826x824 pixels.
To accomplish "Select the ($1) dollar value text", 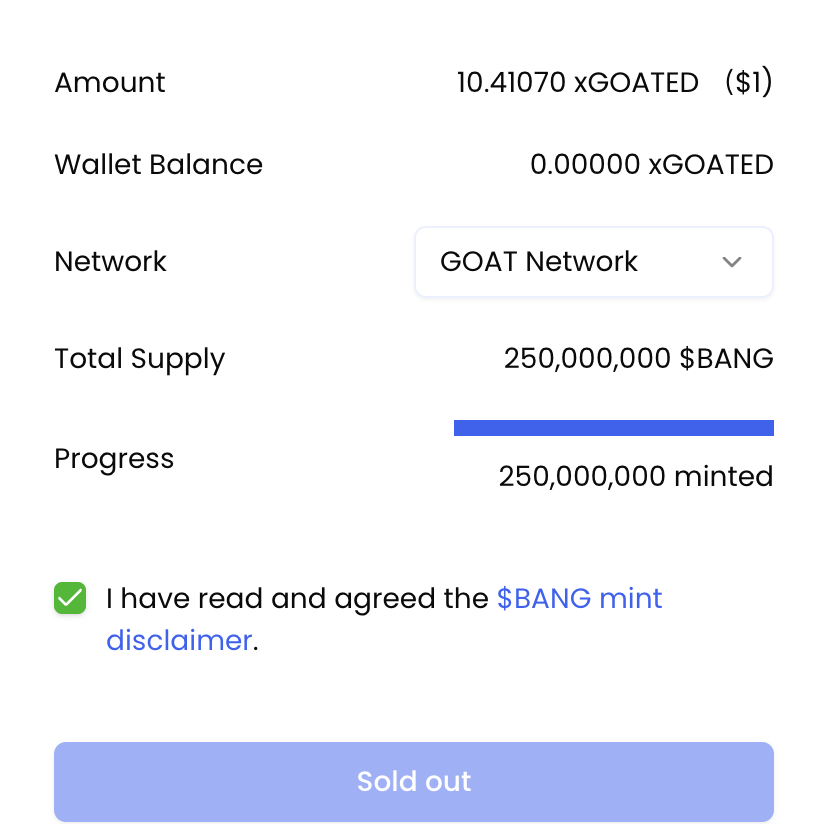I will coord(748,82).
